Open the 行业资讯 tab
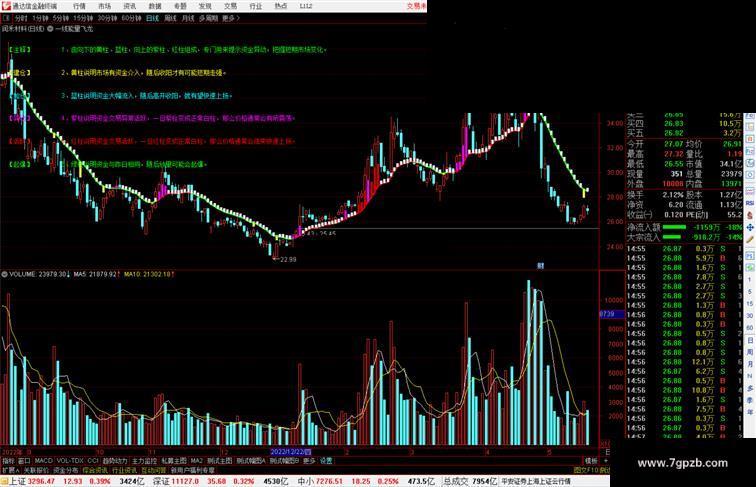This screenshot has width=756, height=487. coord(124,470)
